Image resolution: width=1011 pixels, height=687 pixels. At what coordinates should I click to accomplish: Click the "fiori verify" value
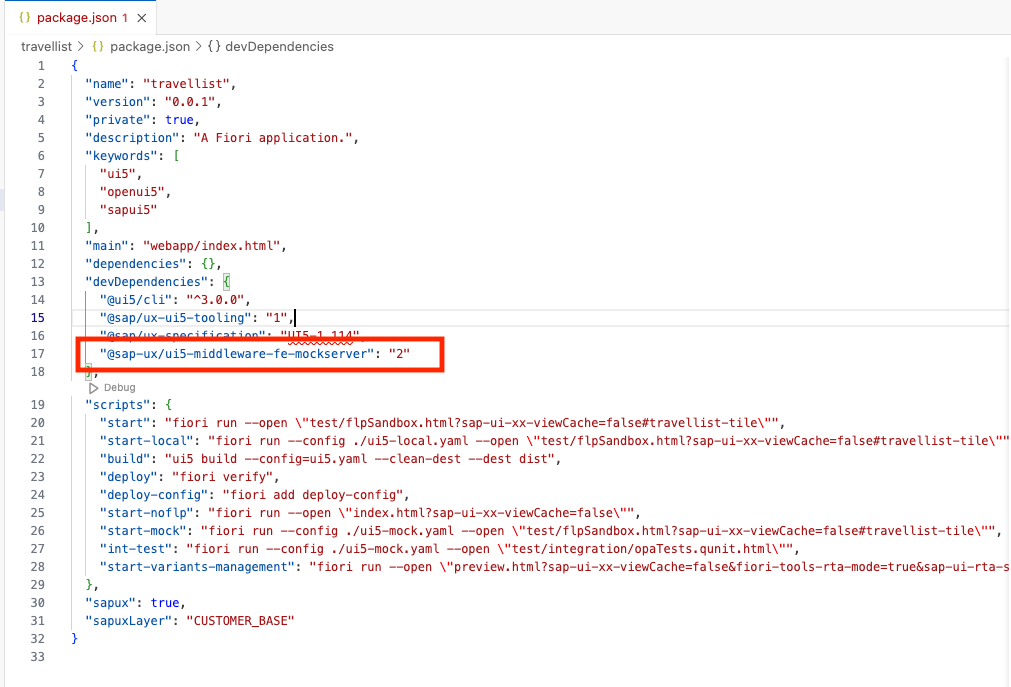222,477
